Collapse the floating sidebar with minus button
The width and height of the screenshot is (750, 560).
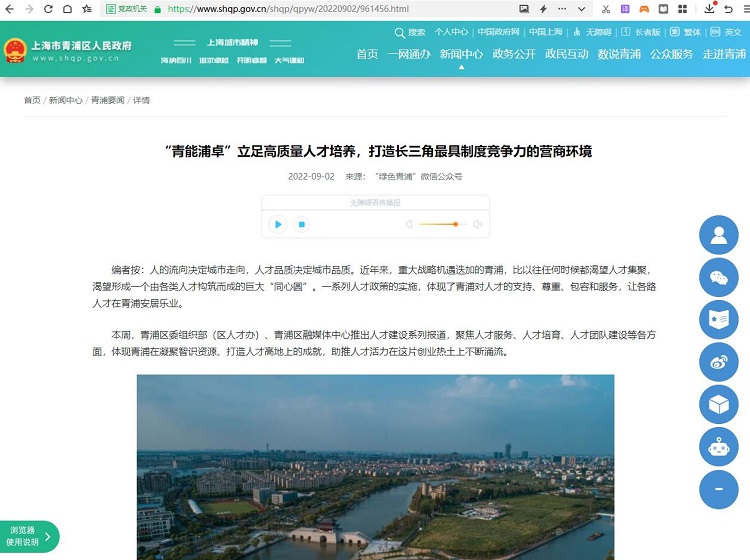[718, 489]
